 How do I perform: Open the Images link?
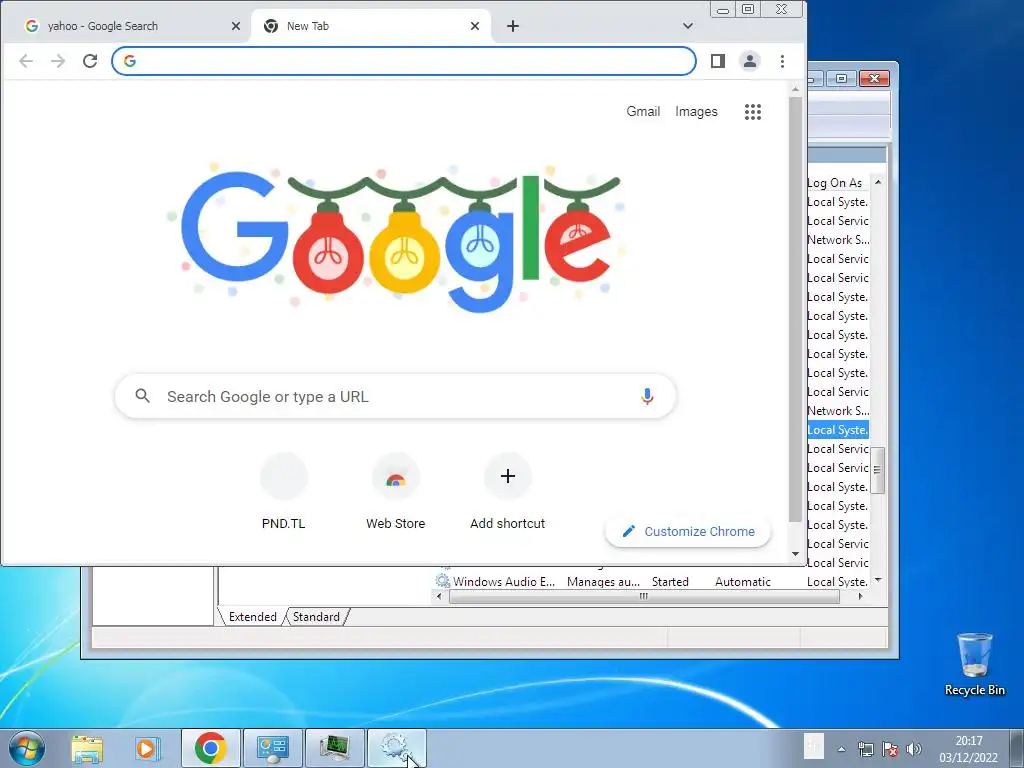pos(696,112)
